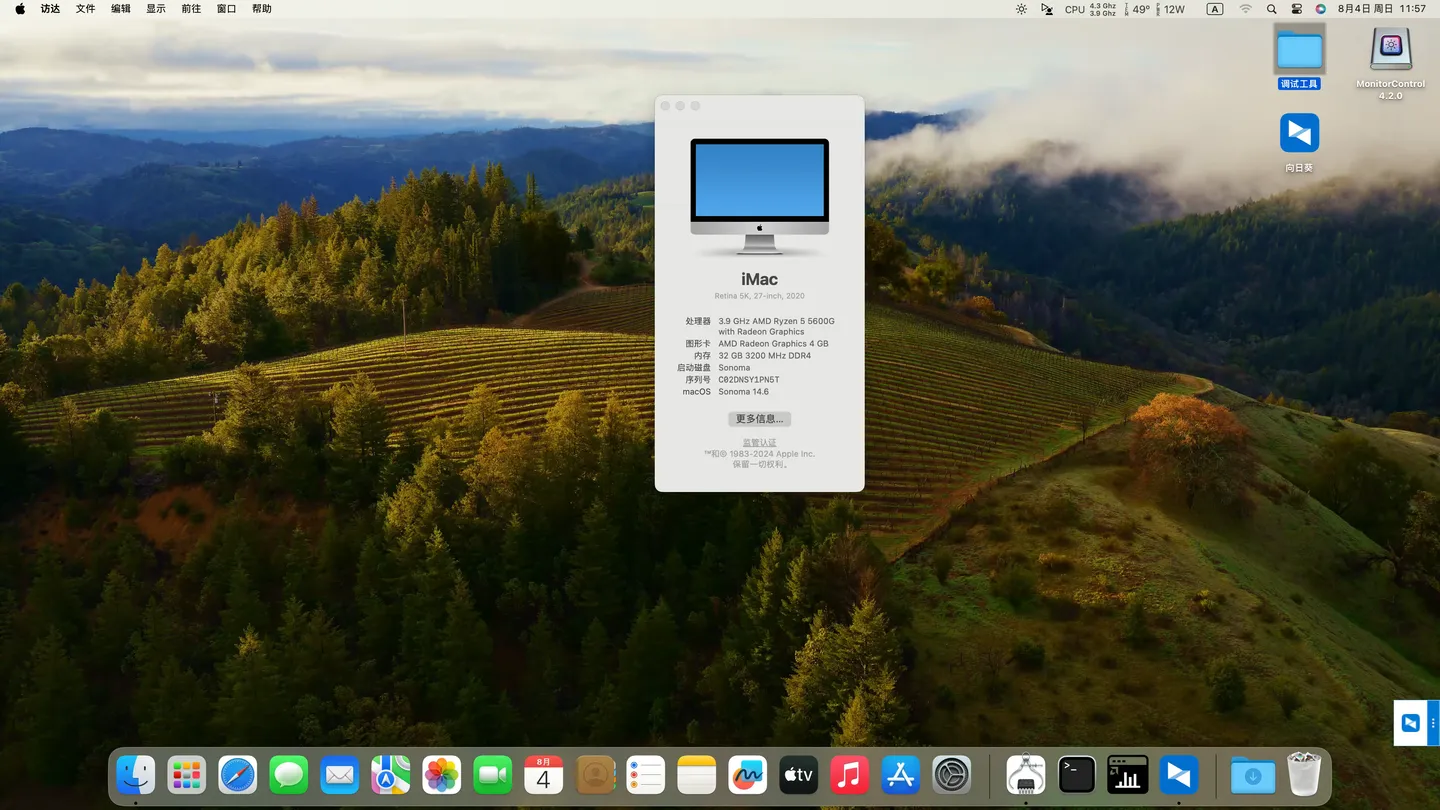This screenshot has height=810, width=1440.
Task: Open the Downloads stack in Dock
Action: coord(1252,775)
